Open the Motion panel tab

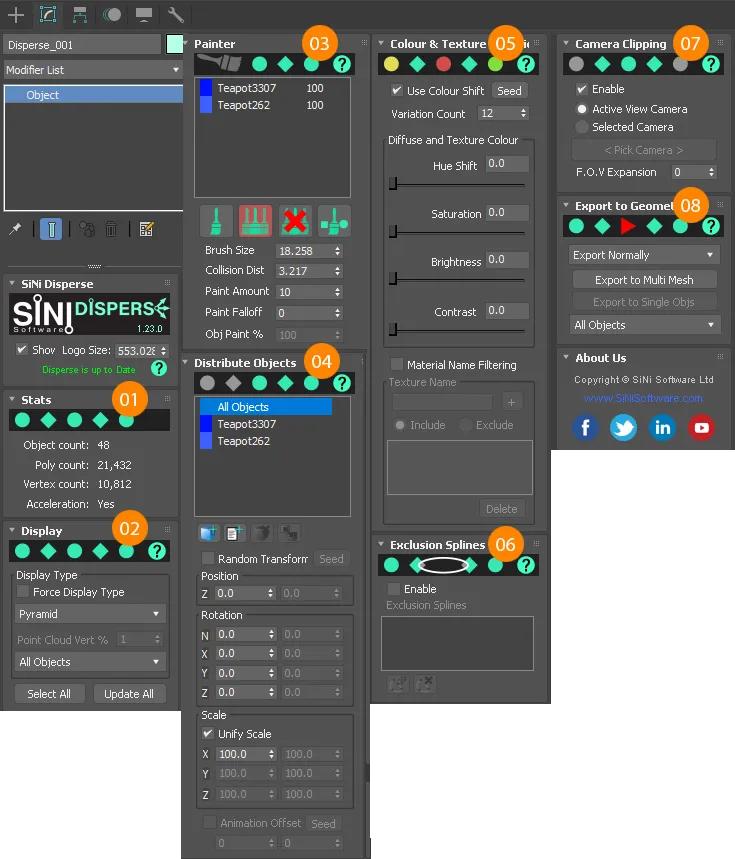pos(112,15)
